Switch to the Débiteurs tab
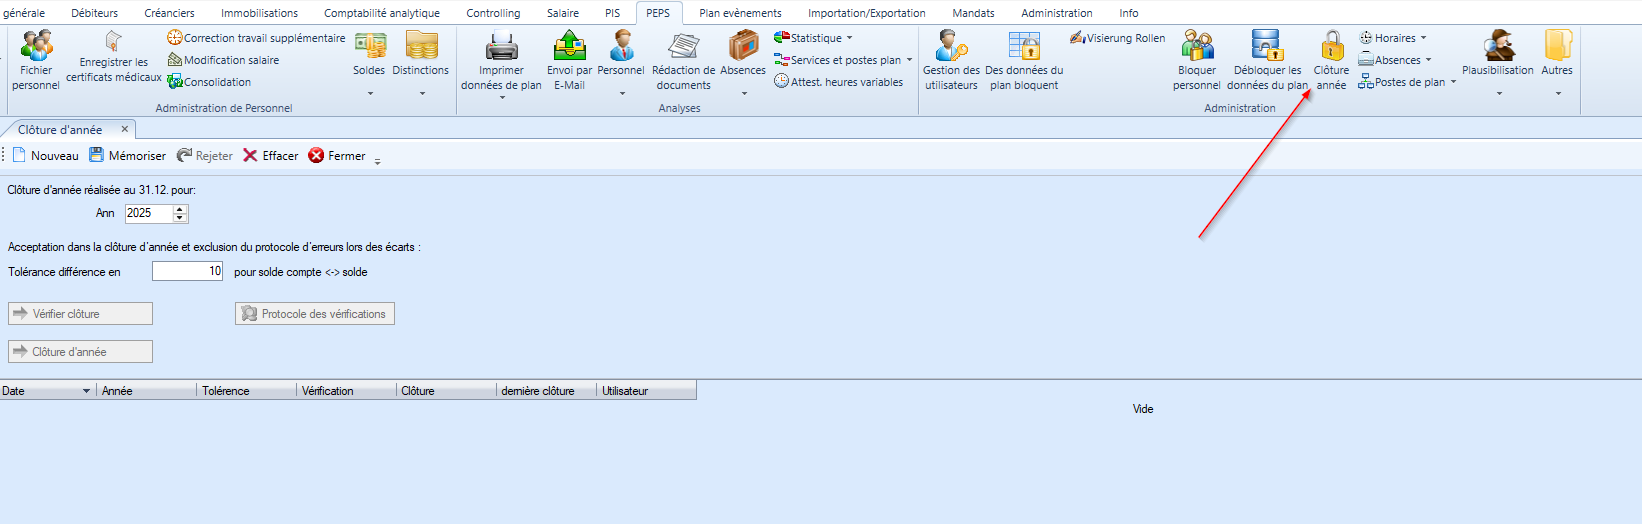Viewport: 1642px width, 524px height. (94, 13)
